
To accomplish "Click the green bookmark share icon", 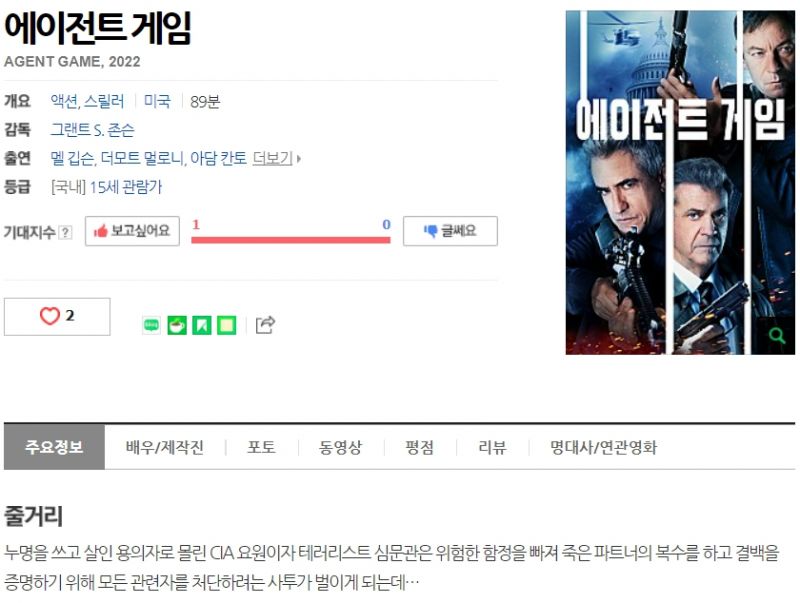I will coord(202,325).
